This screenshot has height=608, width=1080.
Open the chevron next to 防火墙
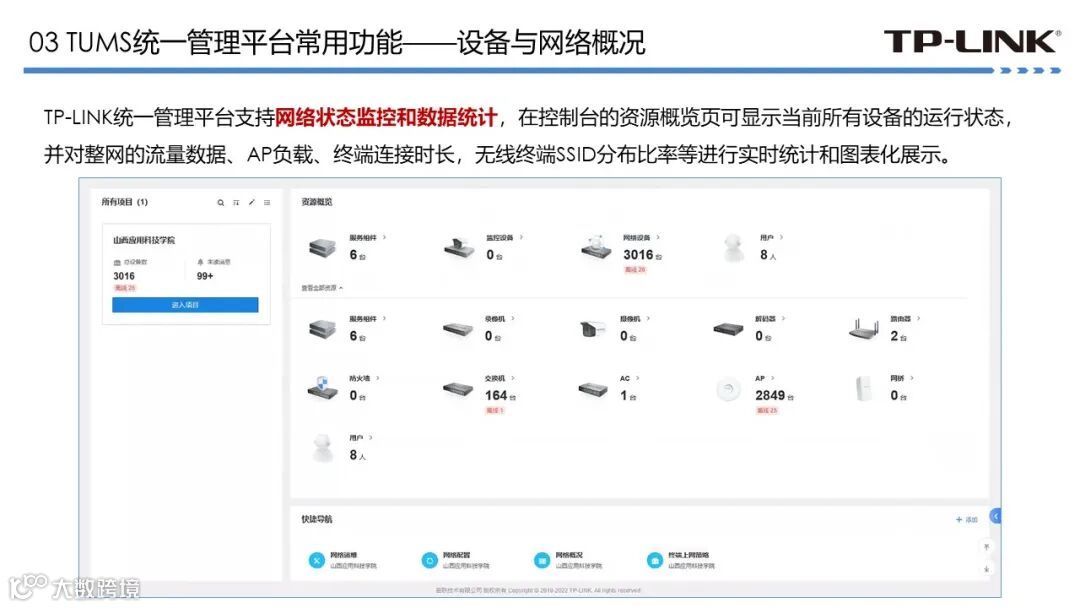pos(377,378)
